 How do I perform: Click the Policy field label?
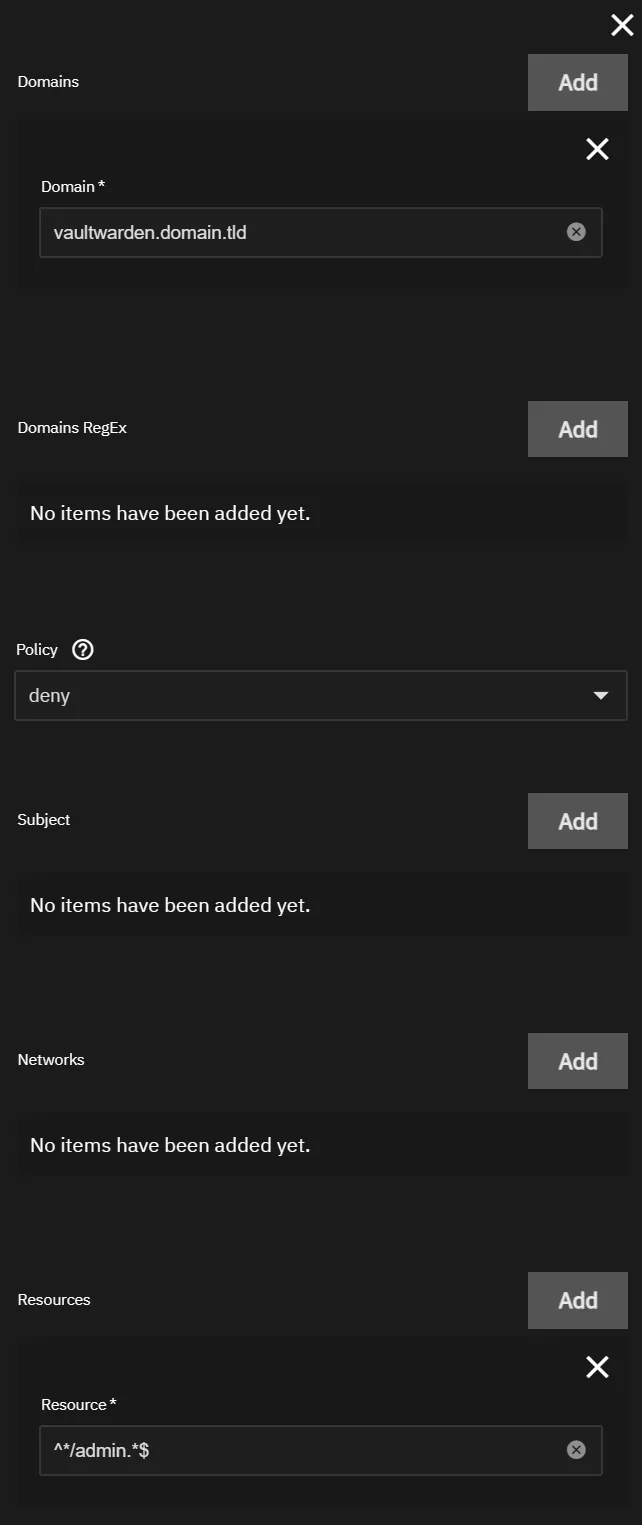(x=37, y=650)
